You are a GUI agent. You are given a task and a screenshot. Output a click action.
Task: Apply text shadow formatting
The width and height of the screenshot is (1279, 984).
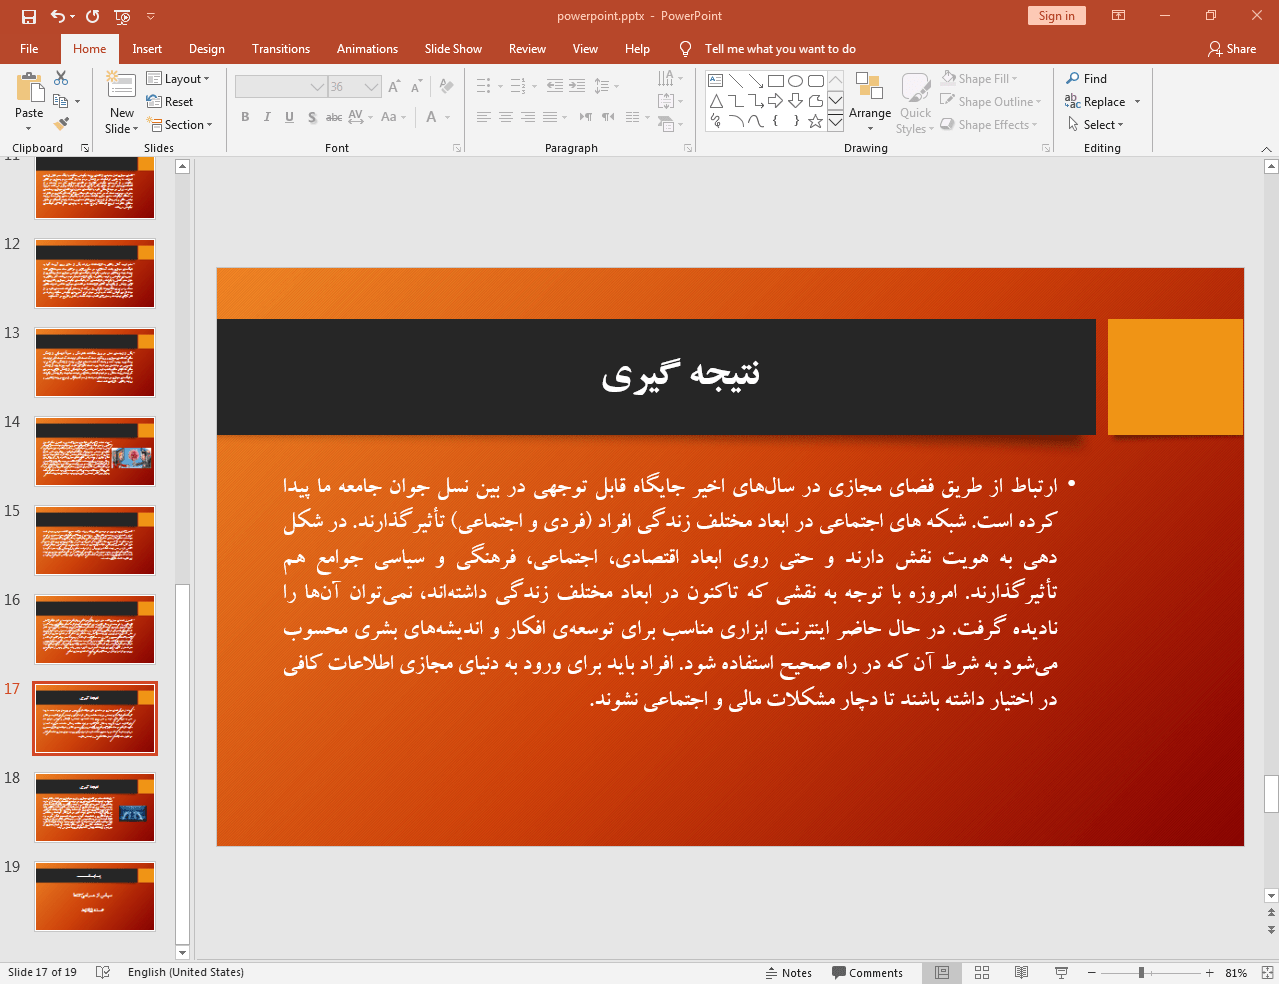(311, 117)
